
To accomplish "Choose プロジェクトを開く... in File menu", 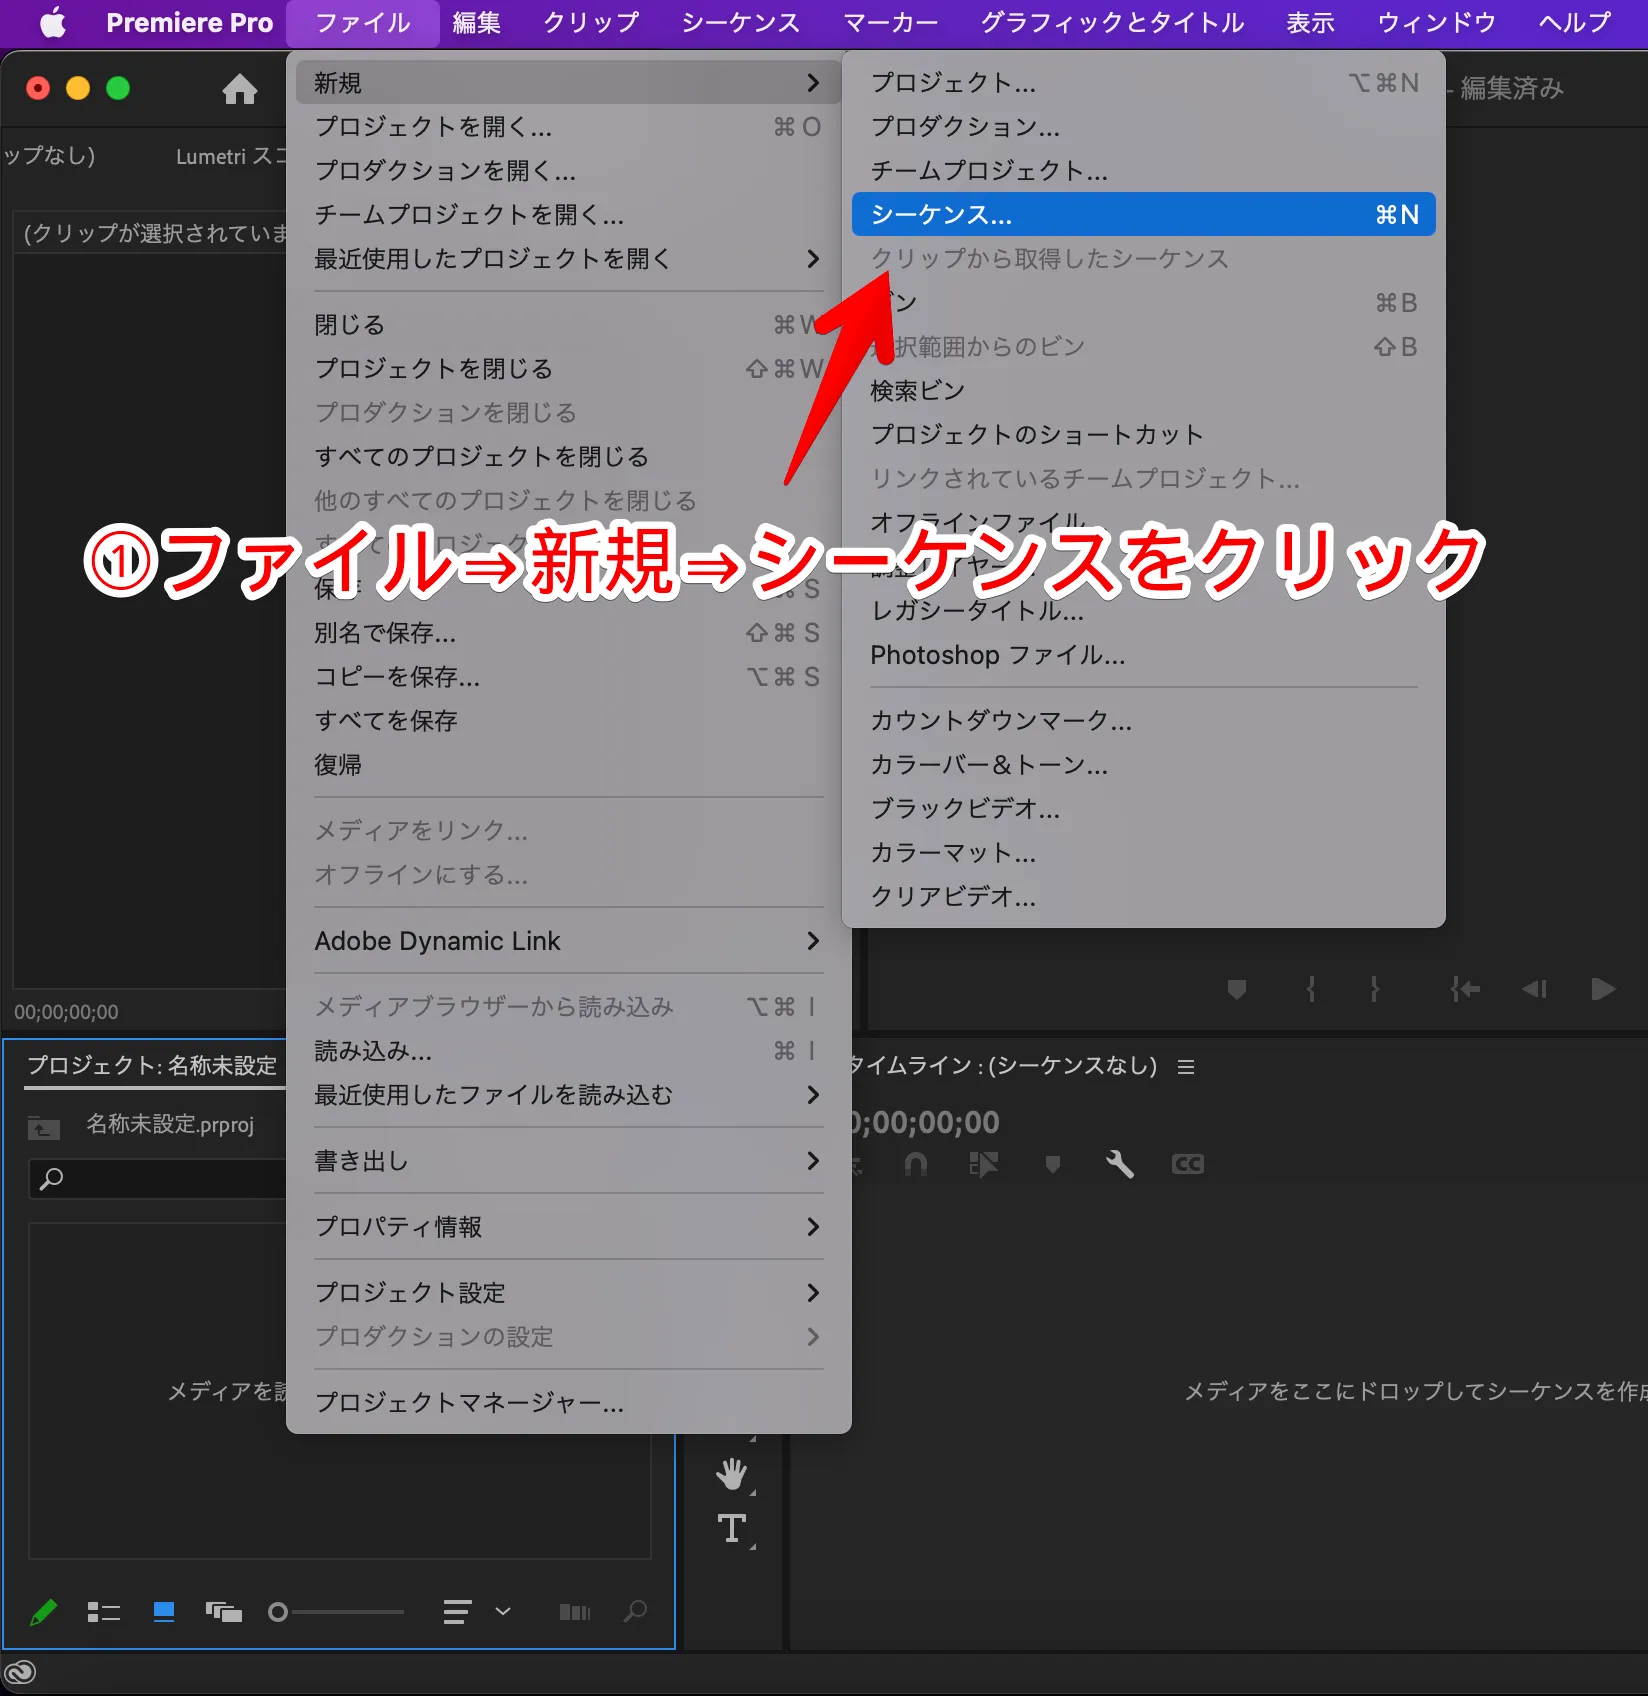I will pos(568,126).
